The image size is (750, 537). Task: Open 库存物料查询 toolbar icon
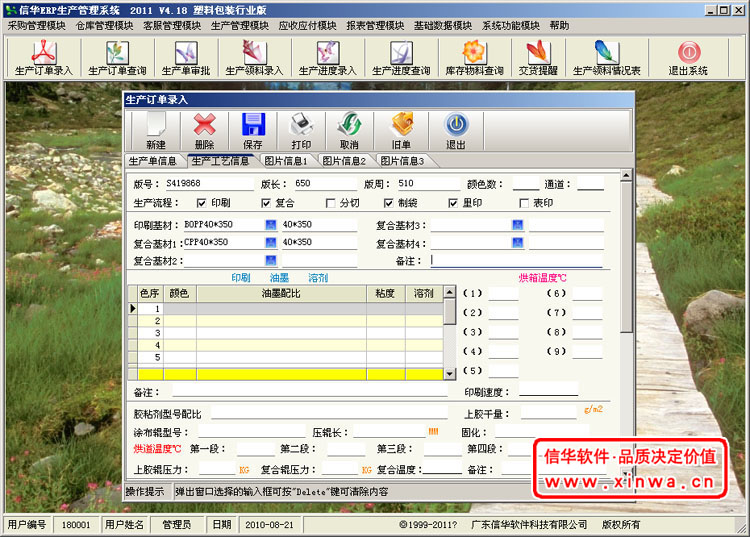(x=474, y=58)
